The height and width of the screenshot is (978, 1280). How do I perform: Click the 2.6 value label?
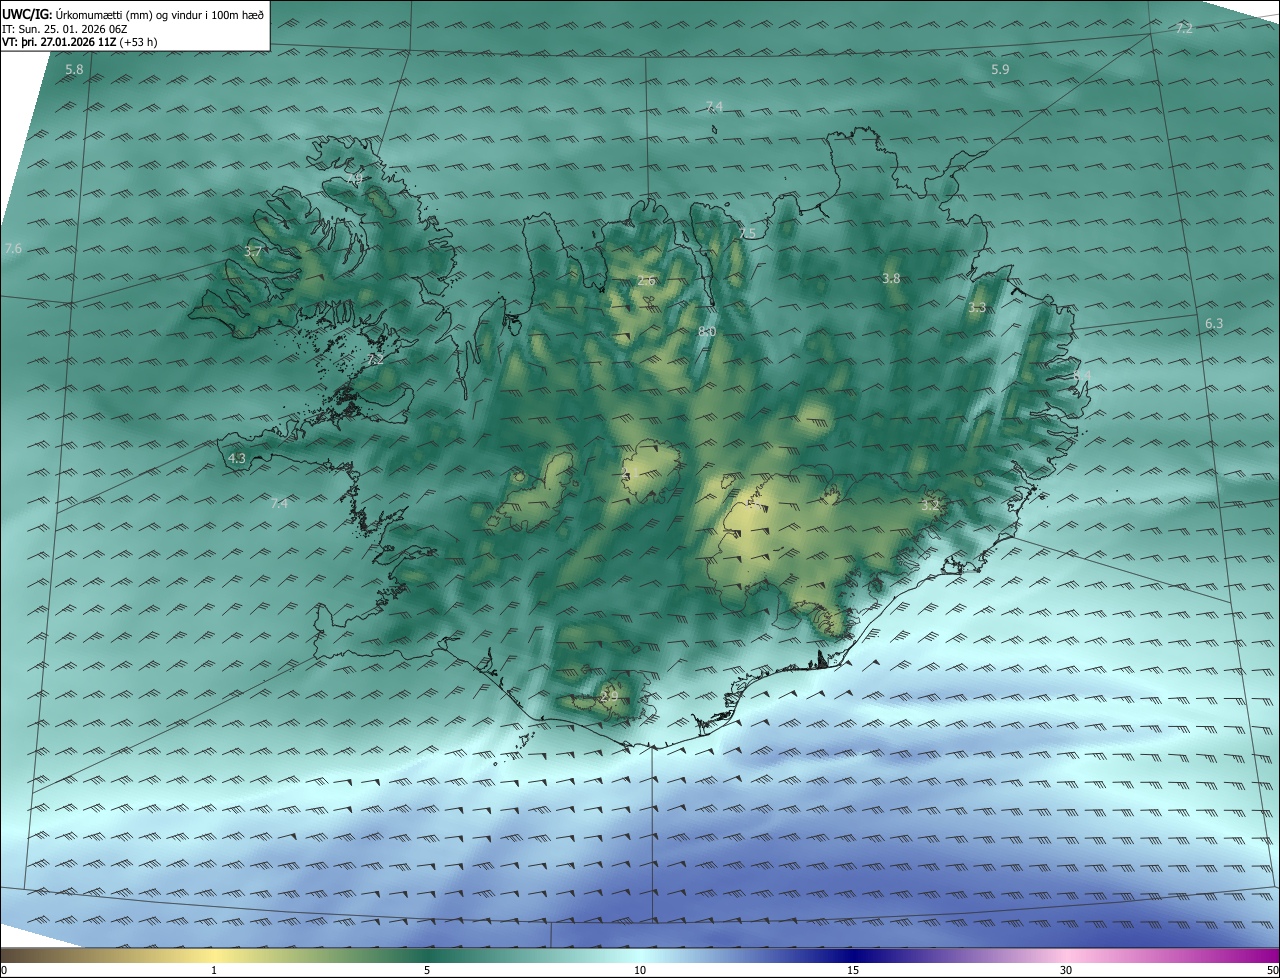pos(646,281)
